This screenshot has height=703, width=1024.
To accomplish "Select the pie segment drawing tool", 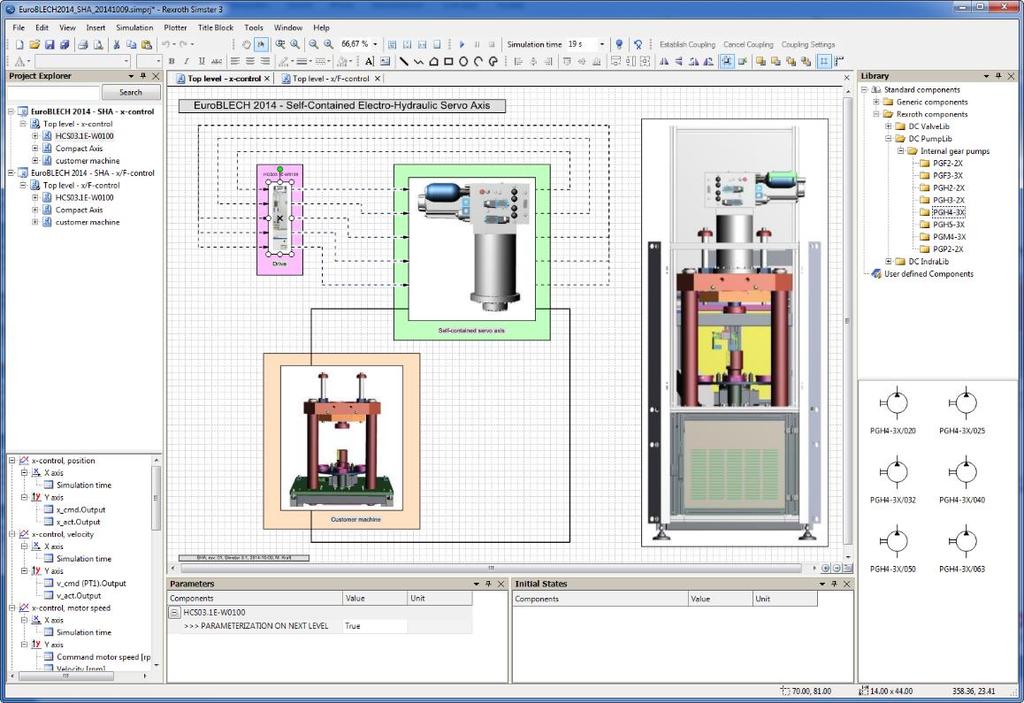I will [x=494, y=61].
